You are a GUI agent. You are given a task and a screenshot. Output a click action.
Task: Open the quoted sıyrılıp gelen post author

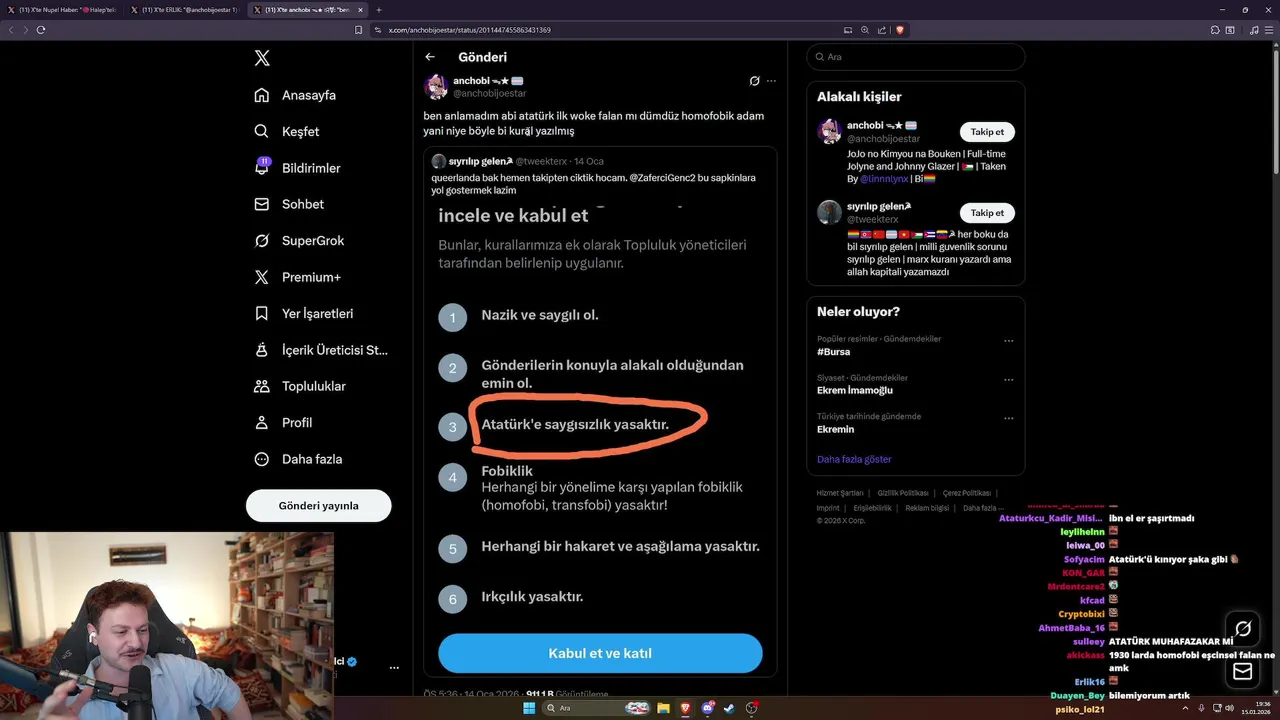[x=481, y=161]
